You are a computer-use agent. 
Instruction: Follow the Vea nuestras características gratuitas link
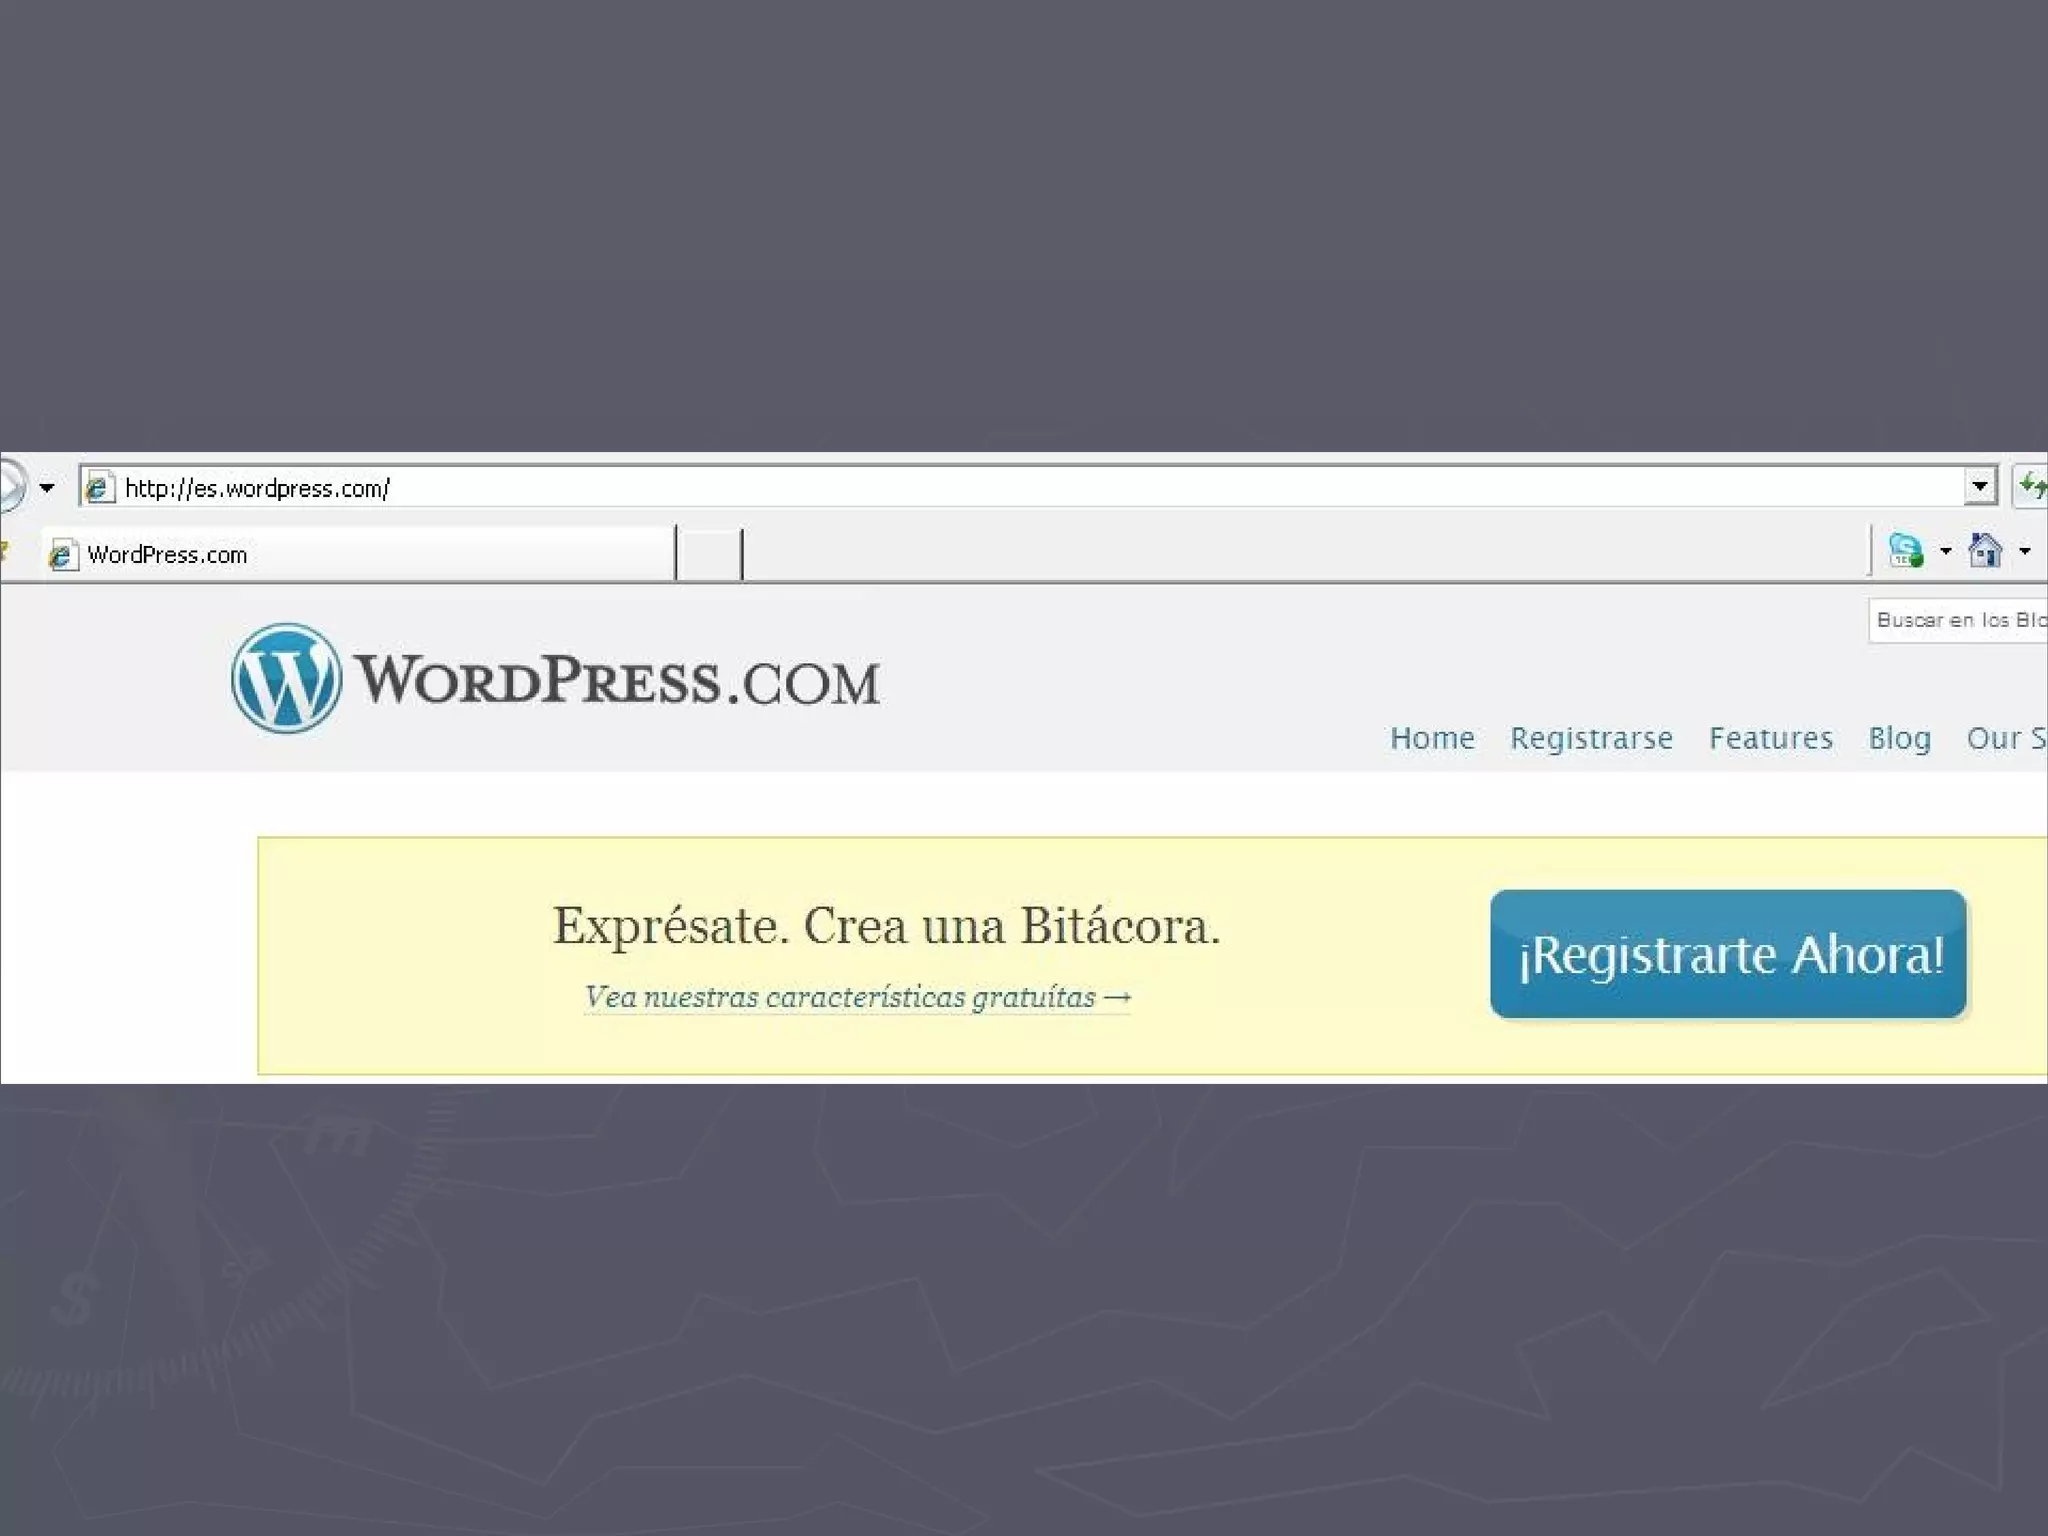click(x=857, y=997)
